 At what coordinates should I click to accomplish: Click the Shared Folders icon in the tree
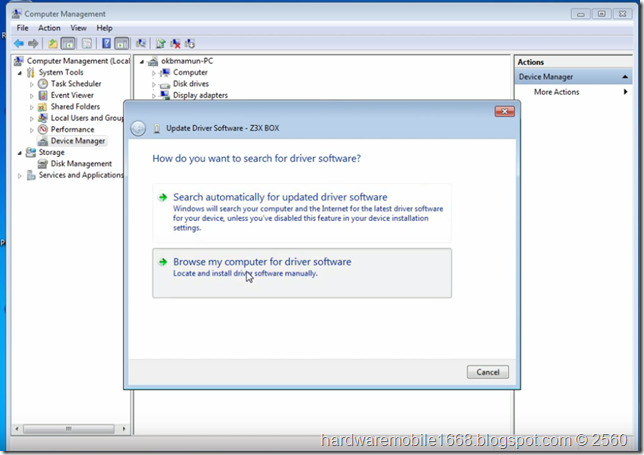click(x=42, y=107)
